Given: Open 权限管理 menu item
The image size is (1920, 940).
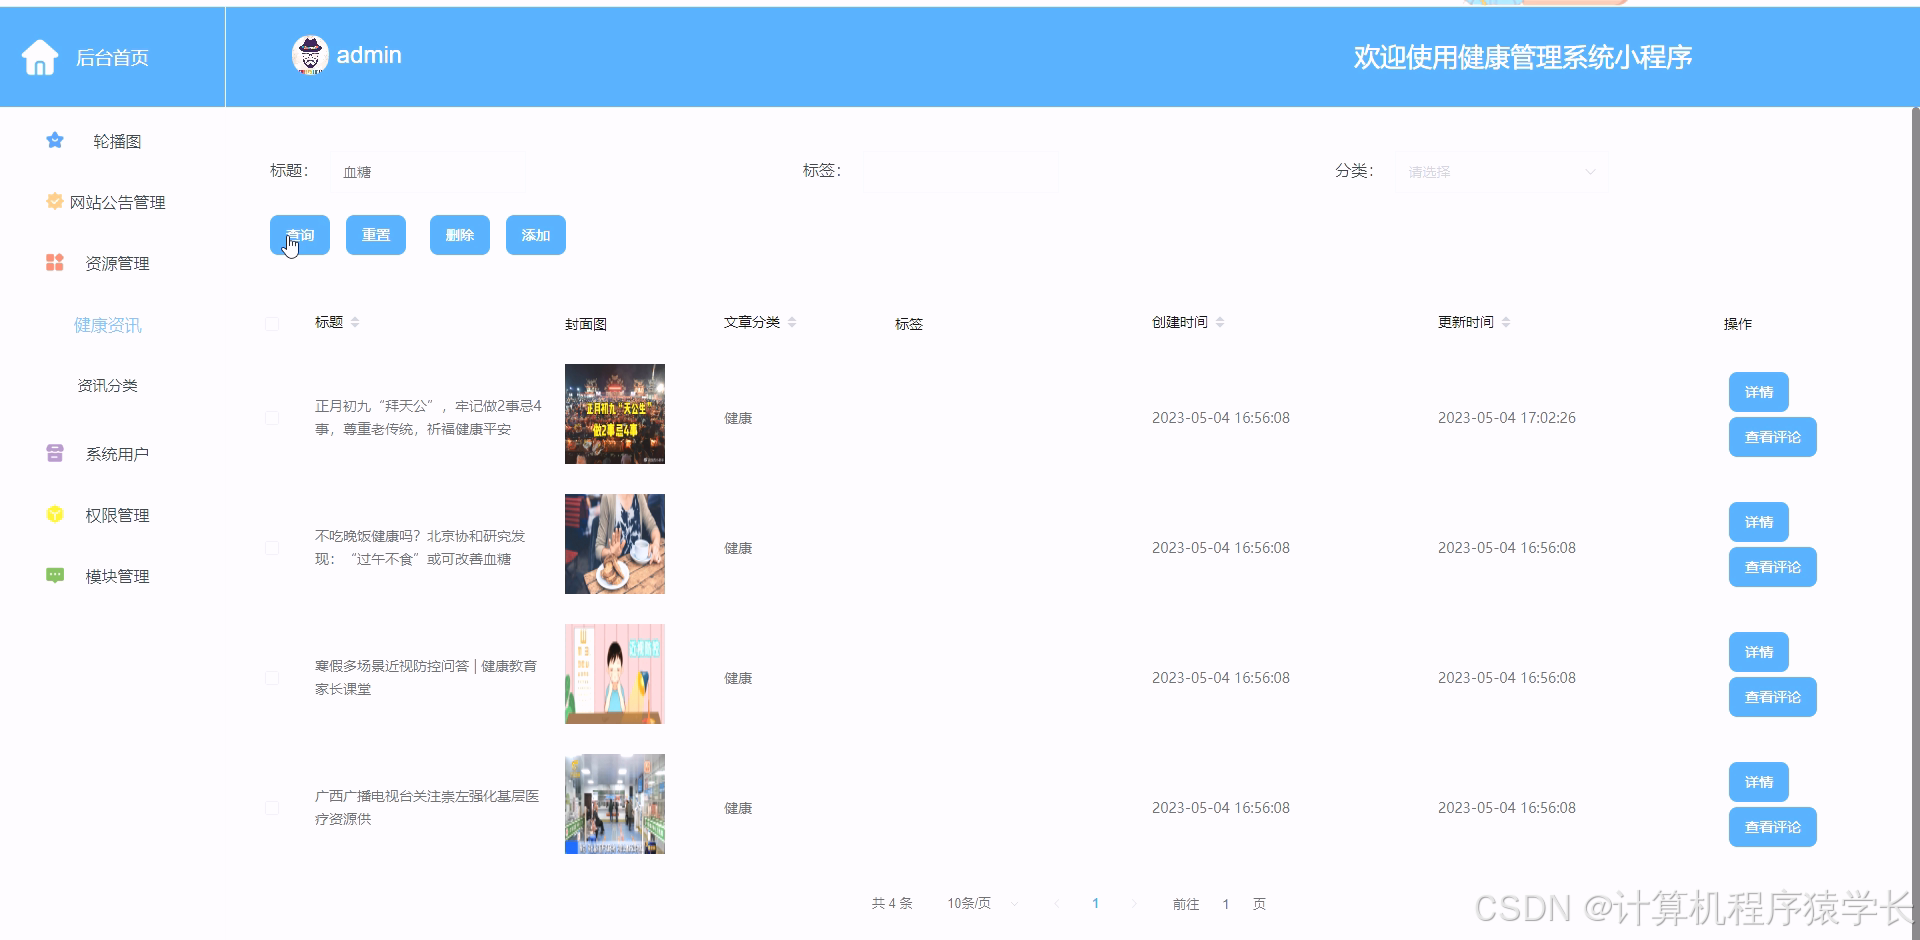Looking at the screenshot, I should tap(117, 515).
